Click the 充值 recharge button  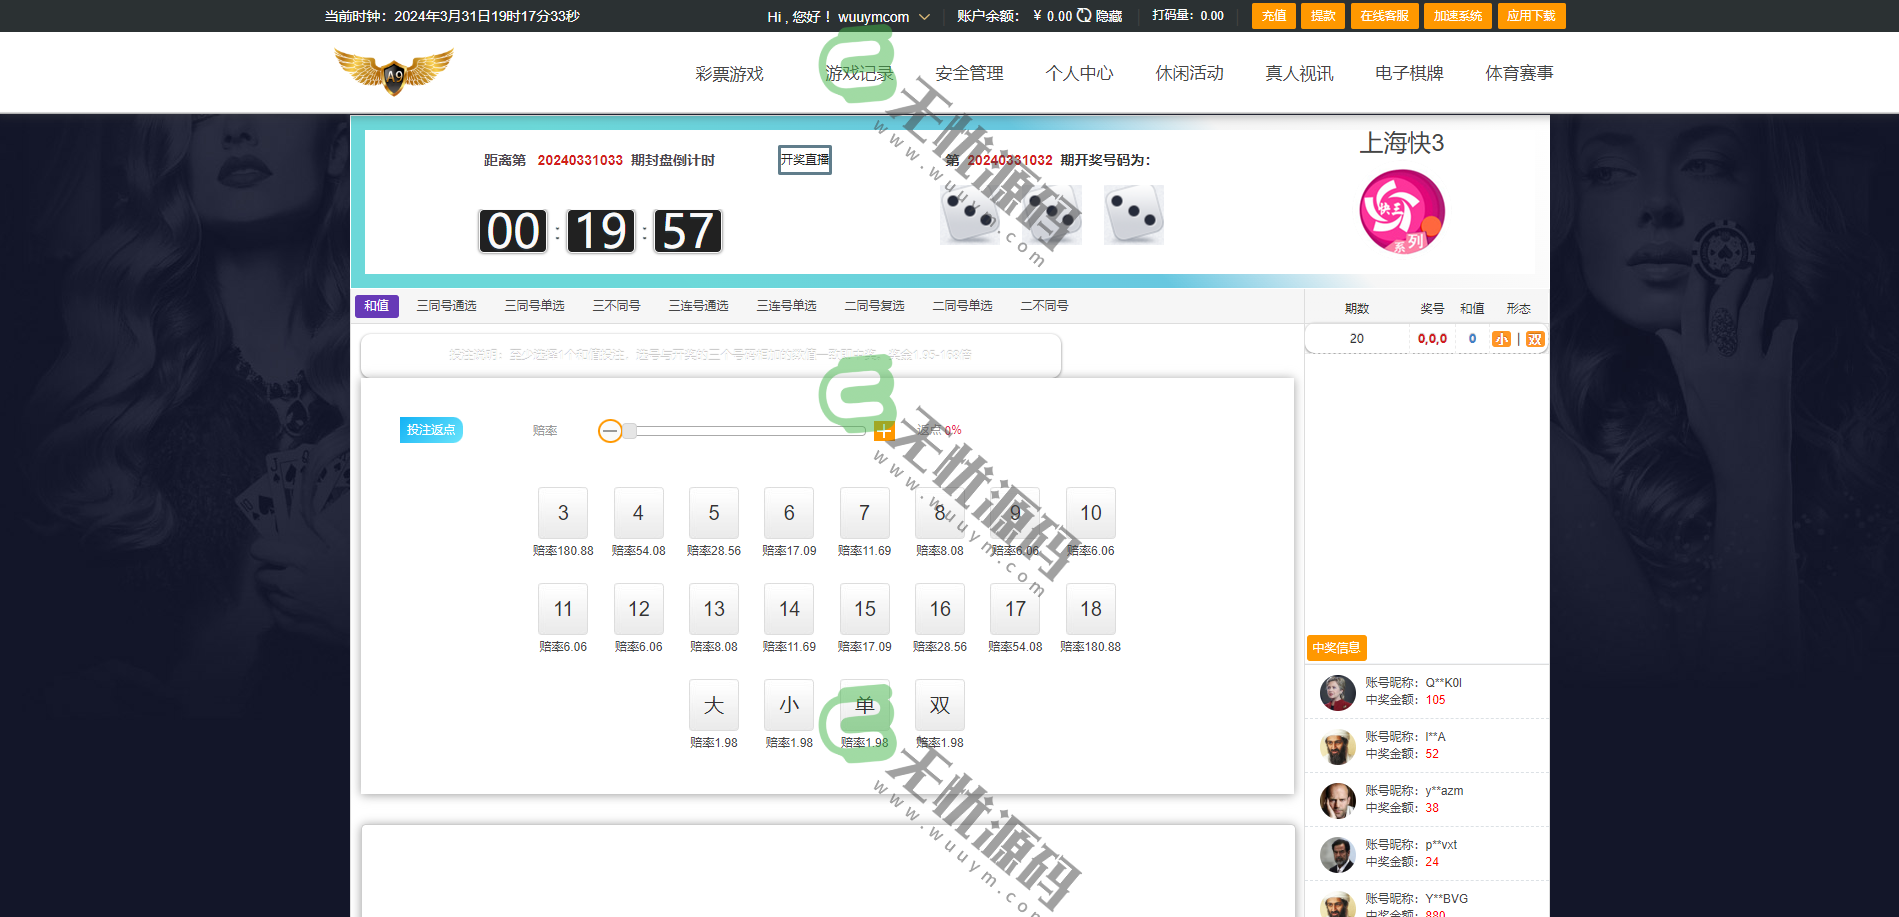[1273, 16]
